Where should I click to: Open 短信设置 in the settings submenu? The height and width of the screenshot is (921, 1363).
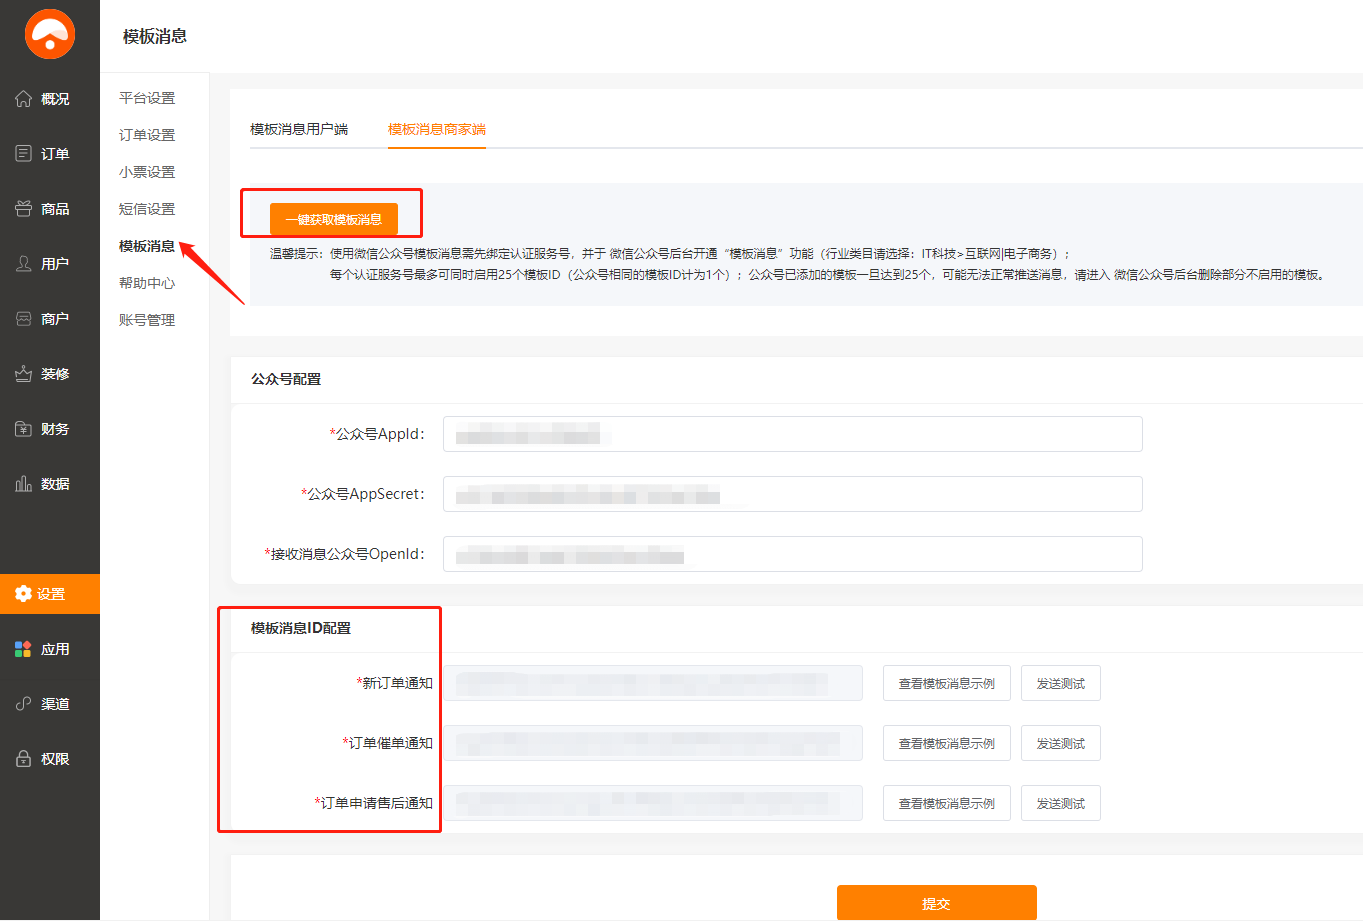pos(147,209)
